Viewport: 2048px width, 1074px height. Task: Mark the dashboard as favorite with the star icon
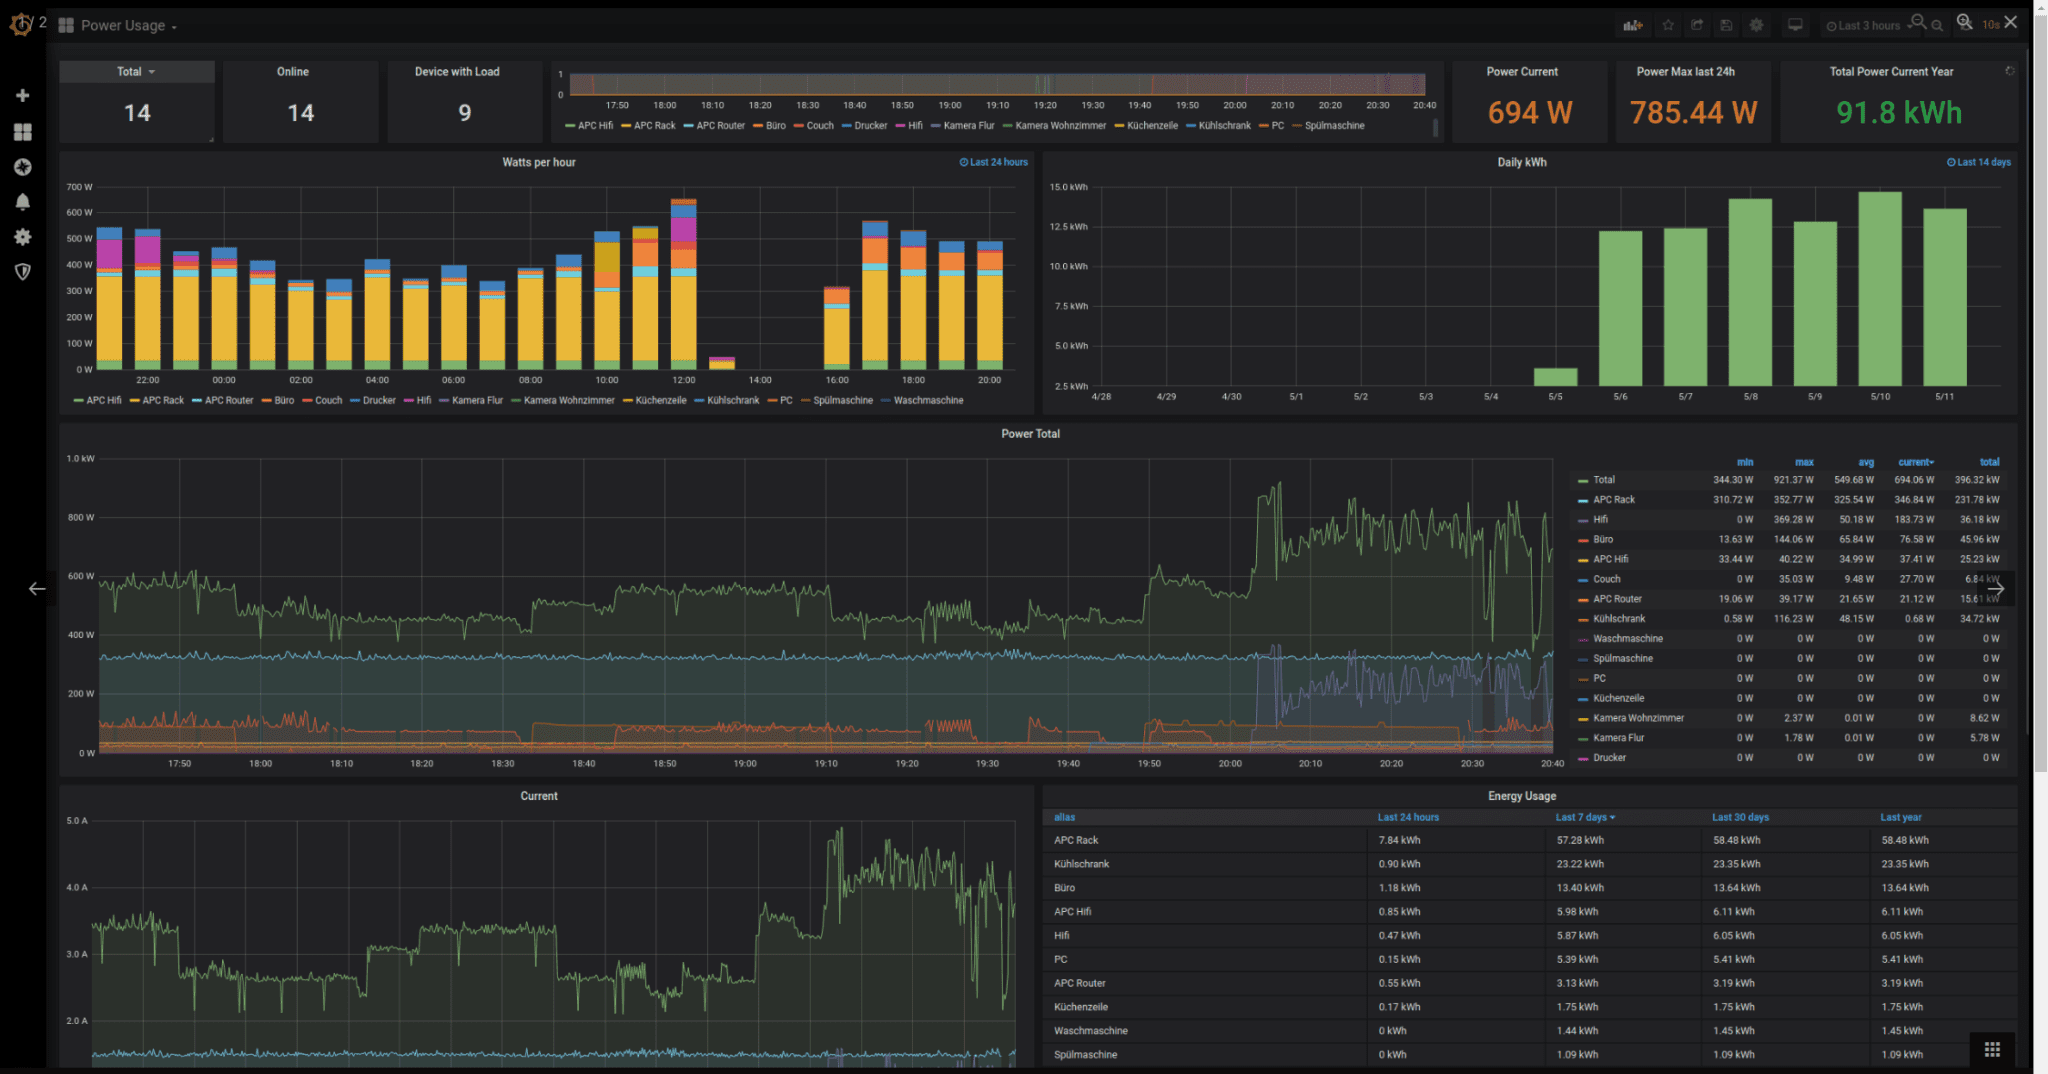[x=1668, y=24]
